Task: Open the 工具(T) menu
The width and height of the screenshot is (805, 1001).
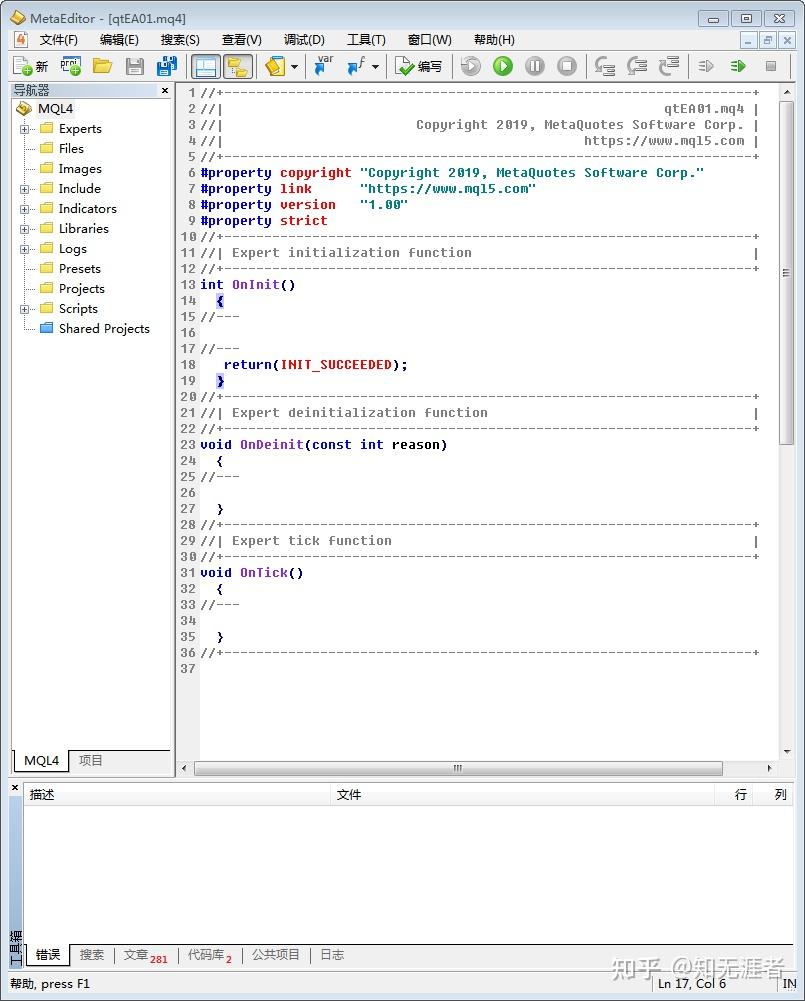Action: point(366,40)
